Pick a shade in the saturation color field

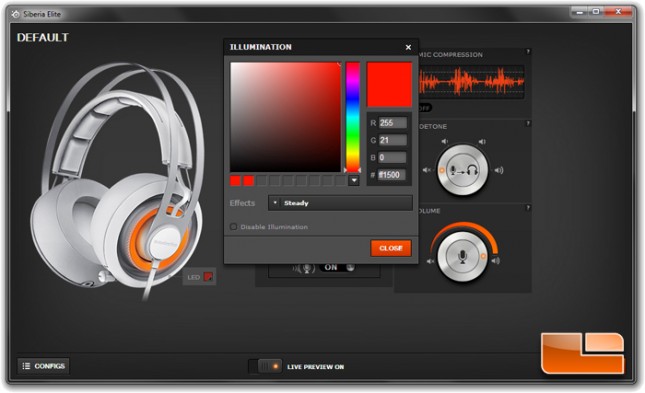pos(285,117)
